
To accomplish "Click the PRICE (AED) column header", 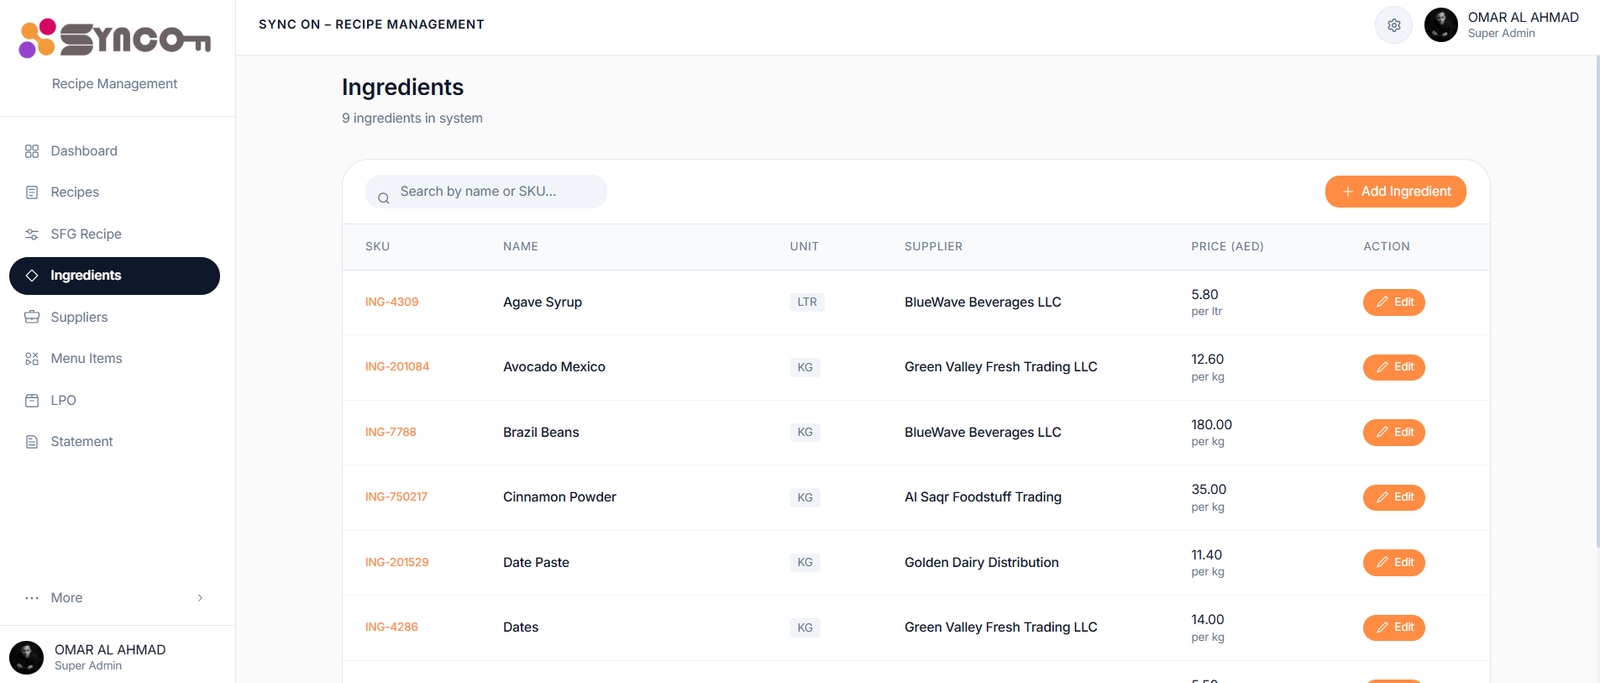I will click(x=1227, y=246).
